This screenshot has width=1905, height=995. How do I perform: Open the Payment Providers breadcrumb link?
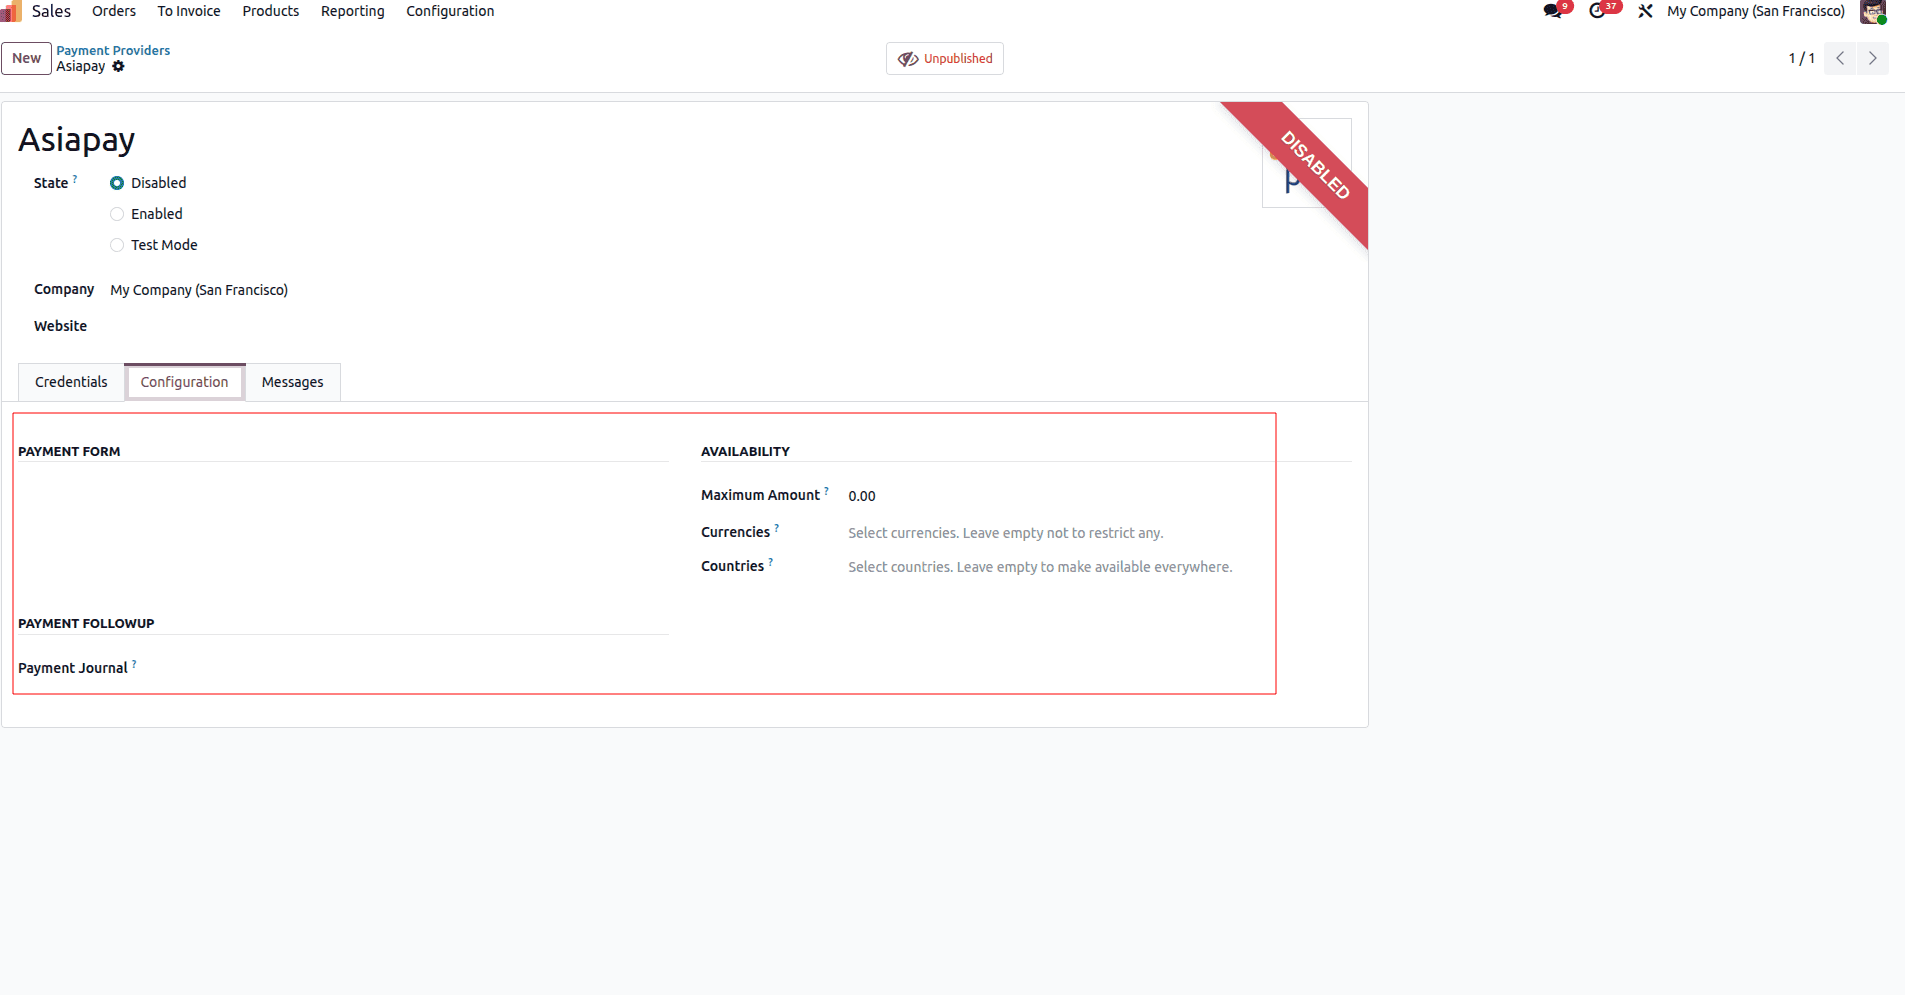click(x=113, y=49)
